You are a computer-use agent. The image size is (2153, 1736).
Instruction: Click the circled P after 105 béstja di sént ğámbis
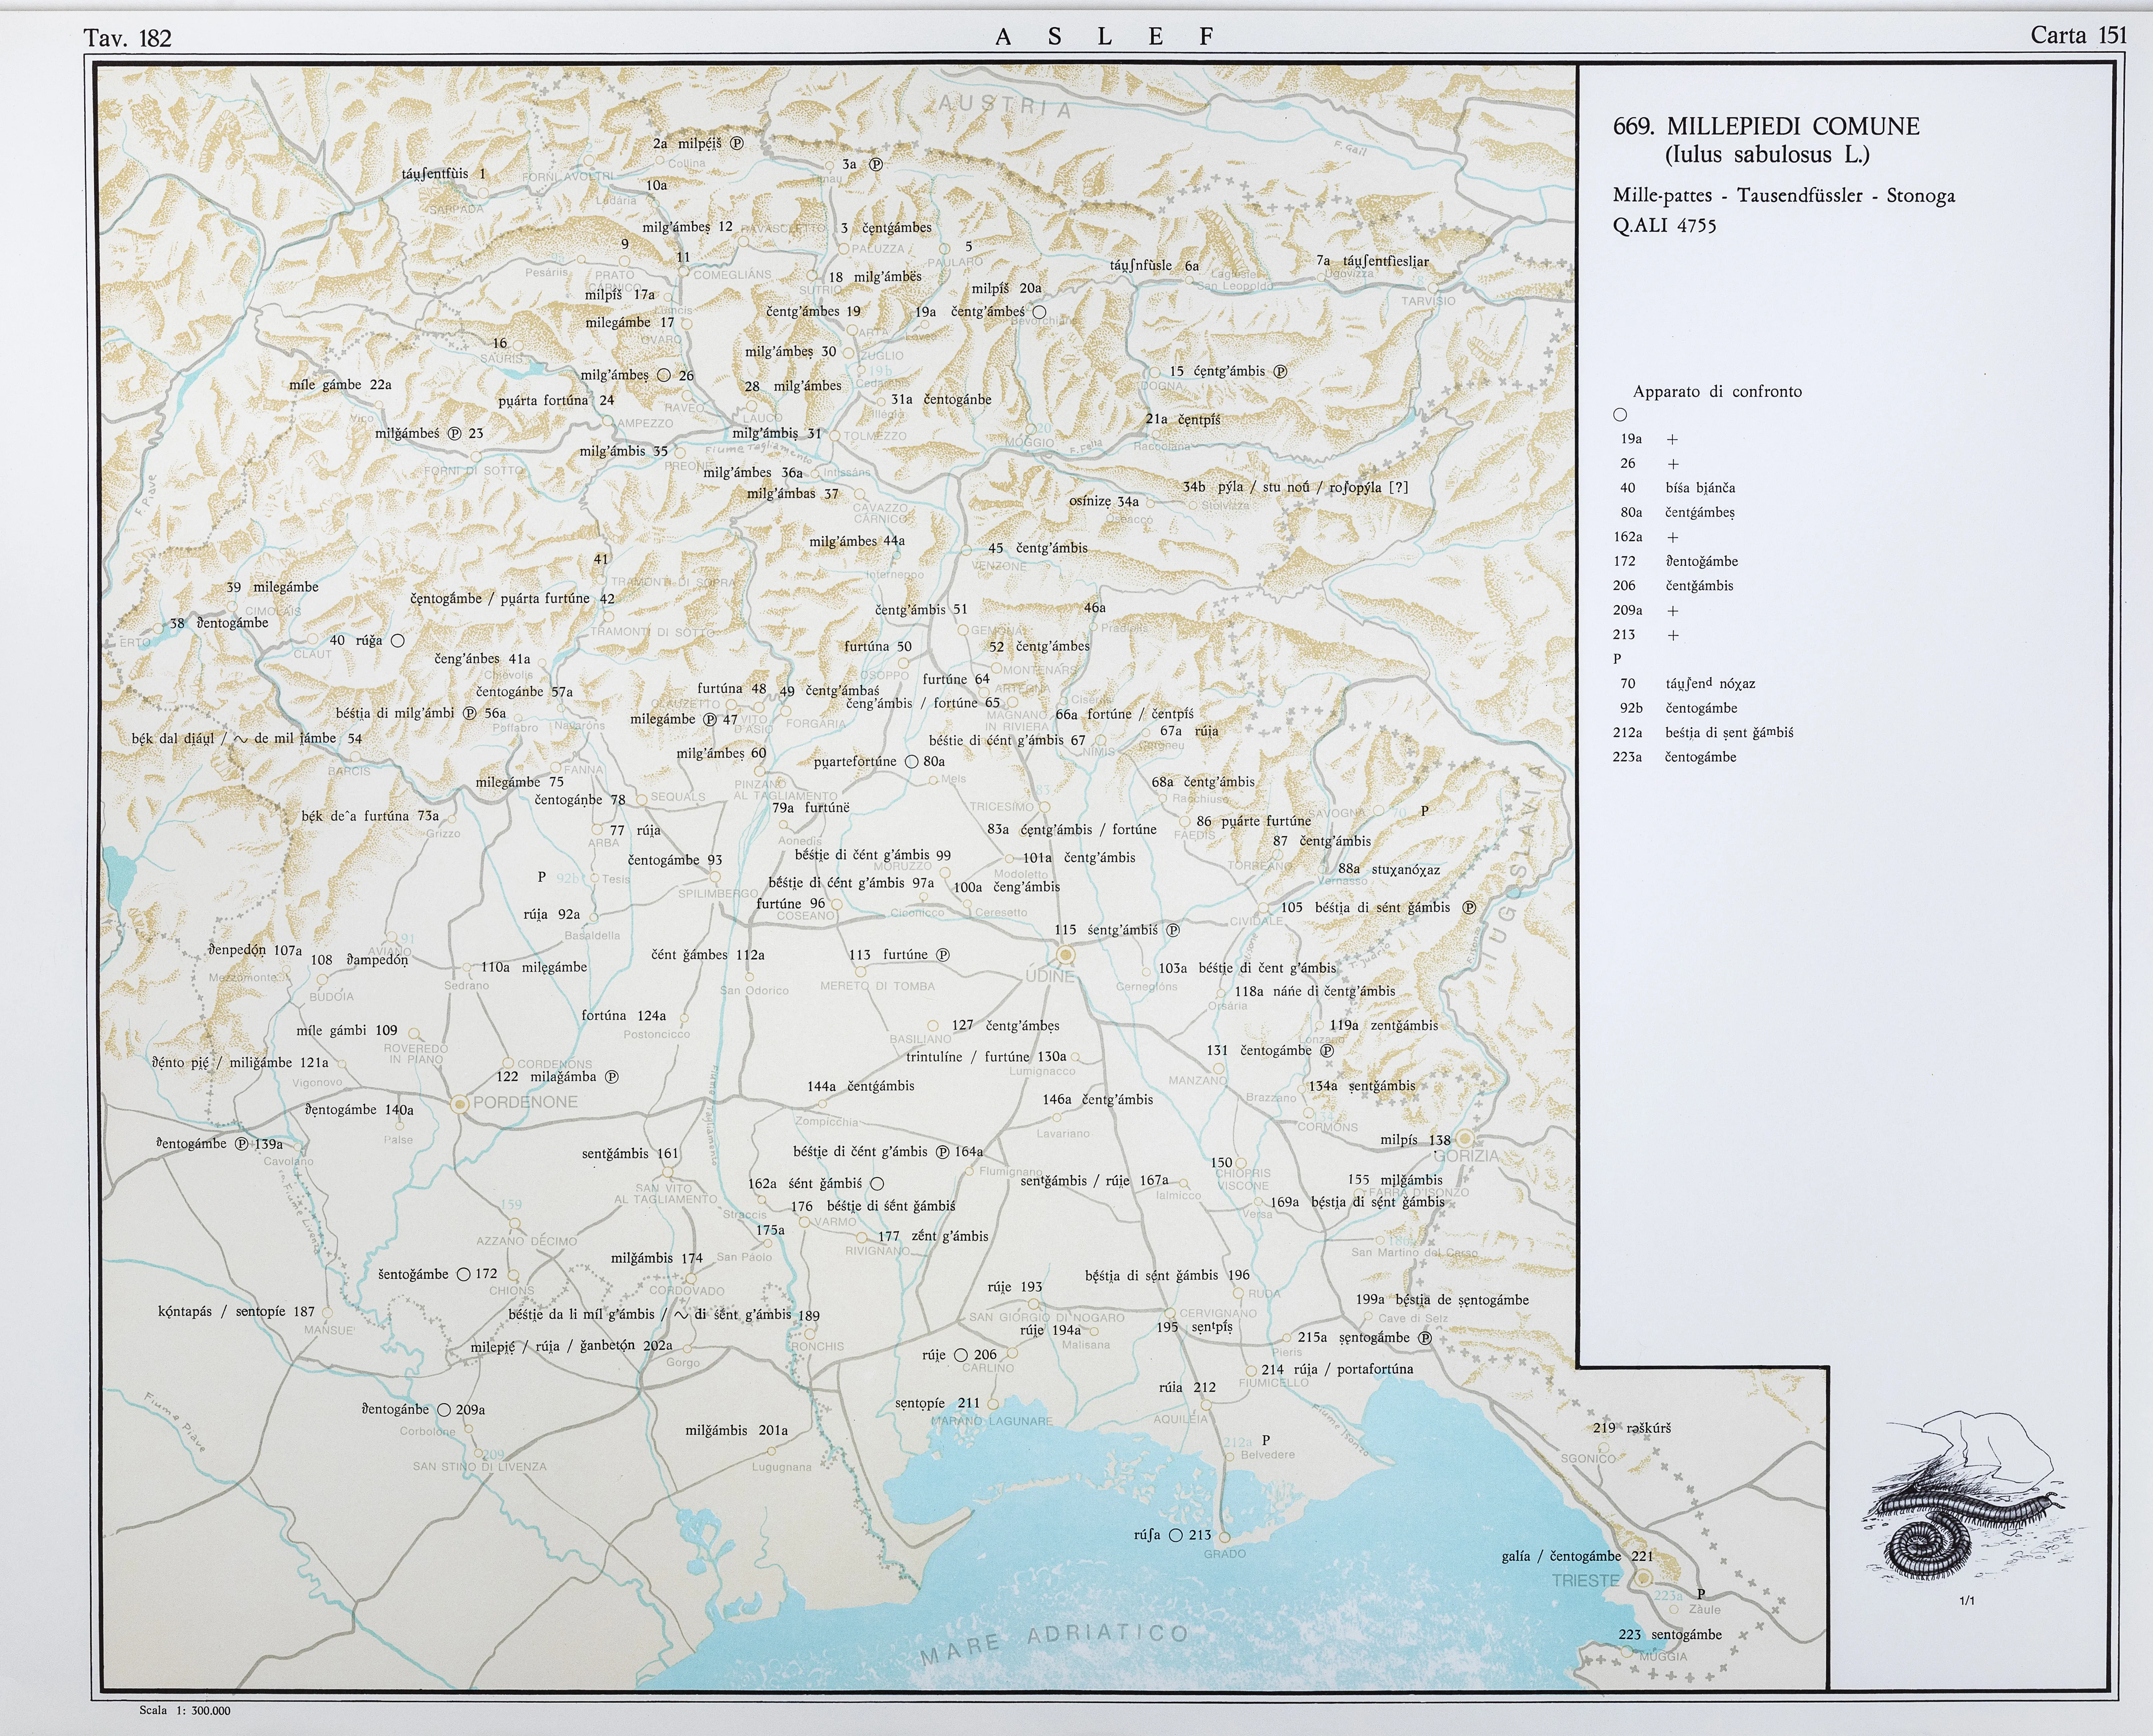tap(1469, 908)
